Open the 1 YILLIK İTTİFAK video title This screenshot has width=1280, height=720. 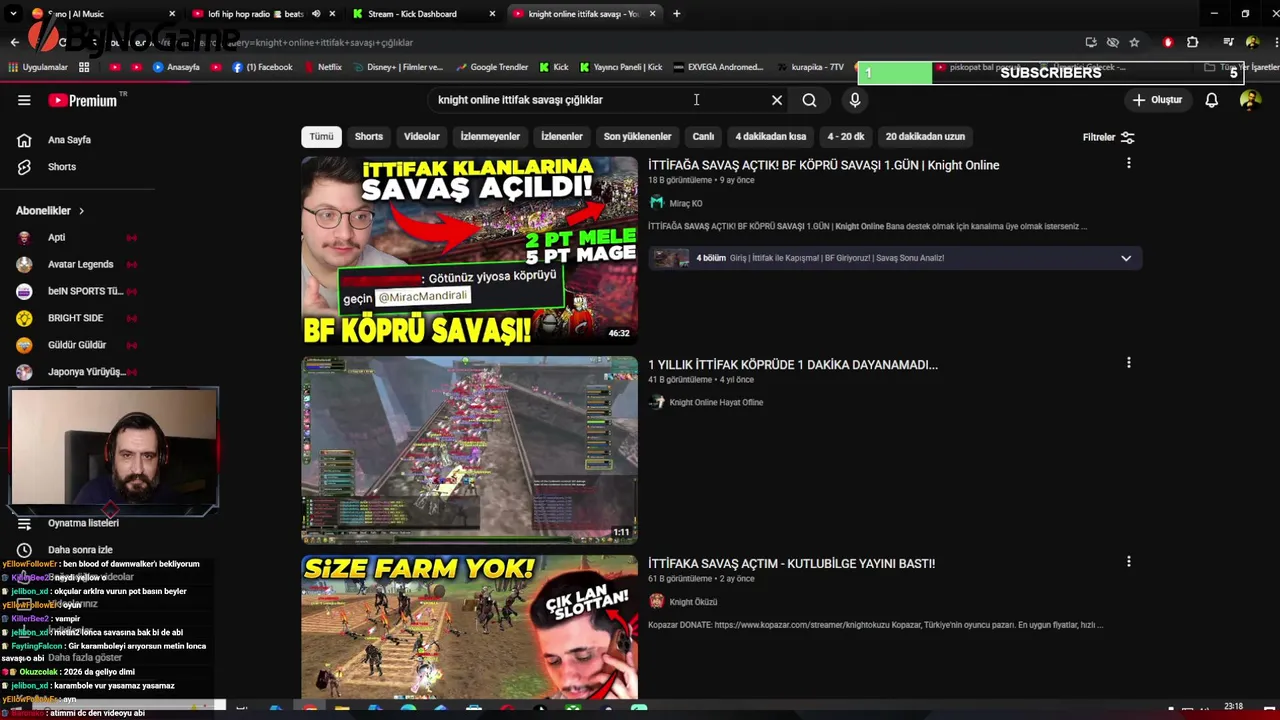793,365
